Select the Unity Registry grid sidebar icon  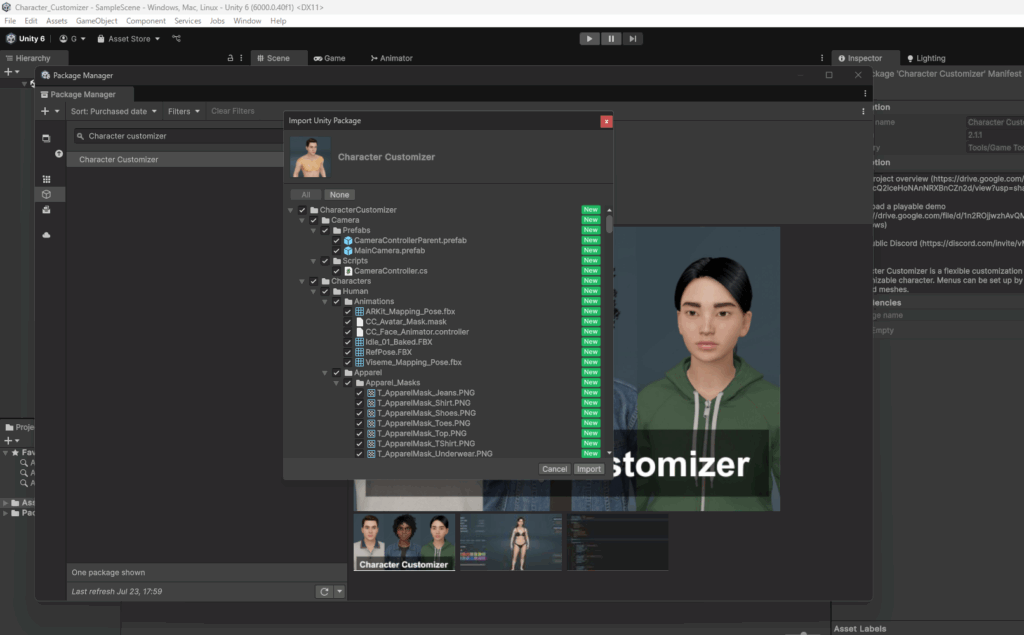pos(46,179)
